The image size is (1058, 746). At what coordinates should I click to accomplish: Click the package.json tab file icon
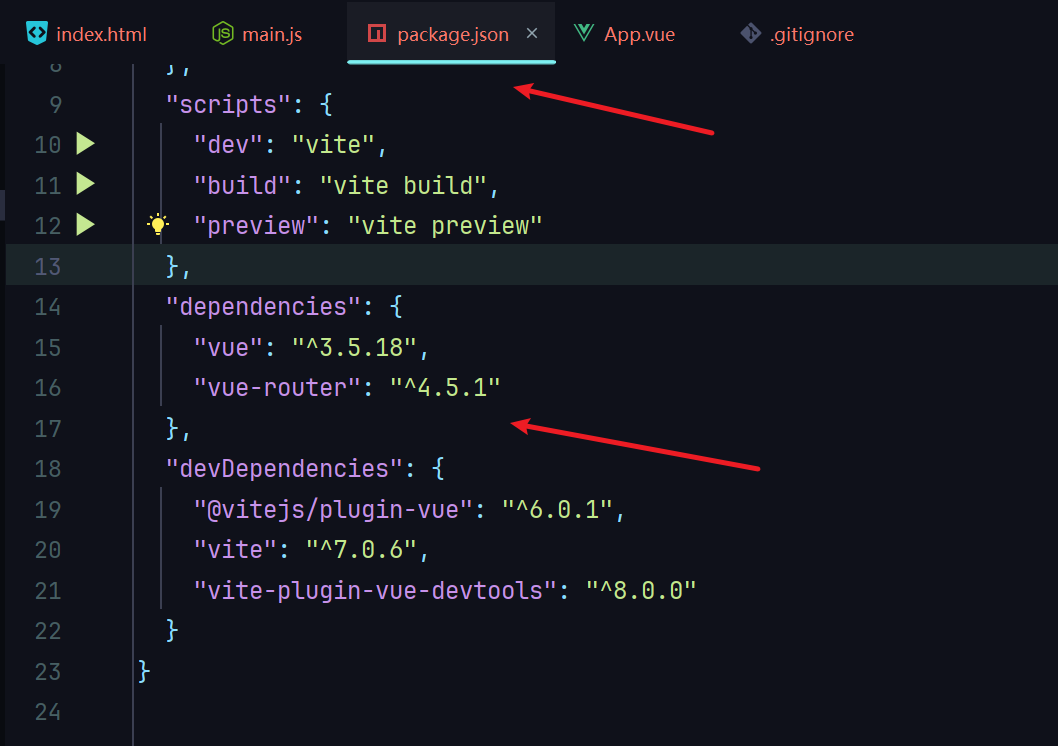tap(377, 33)
